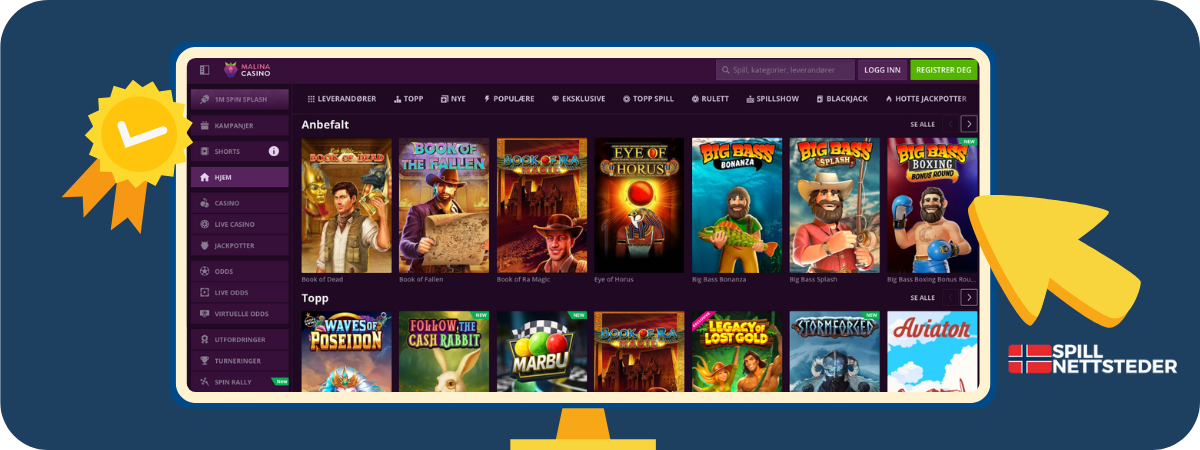Click the green Registrer Deg button
1200x450 pixels.
(x=943, y=70)
